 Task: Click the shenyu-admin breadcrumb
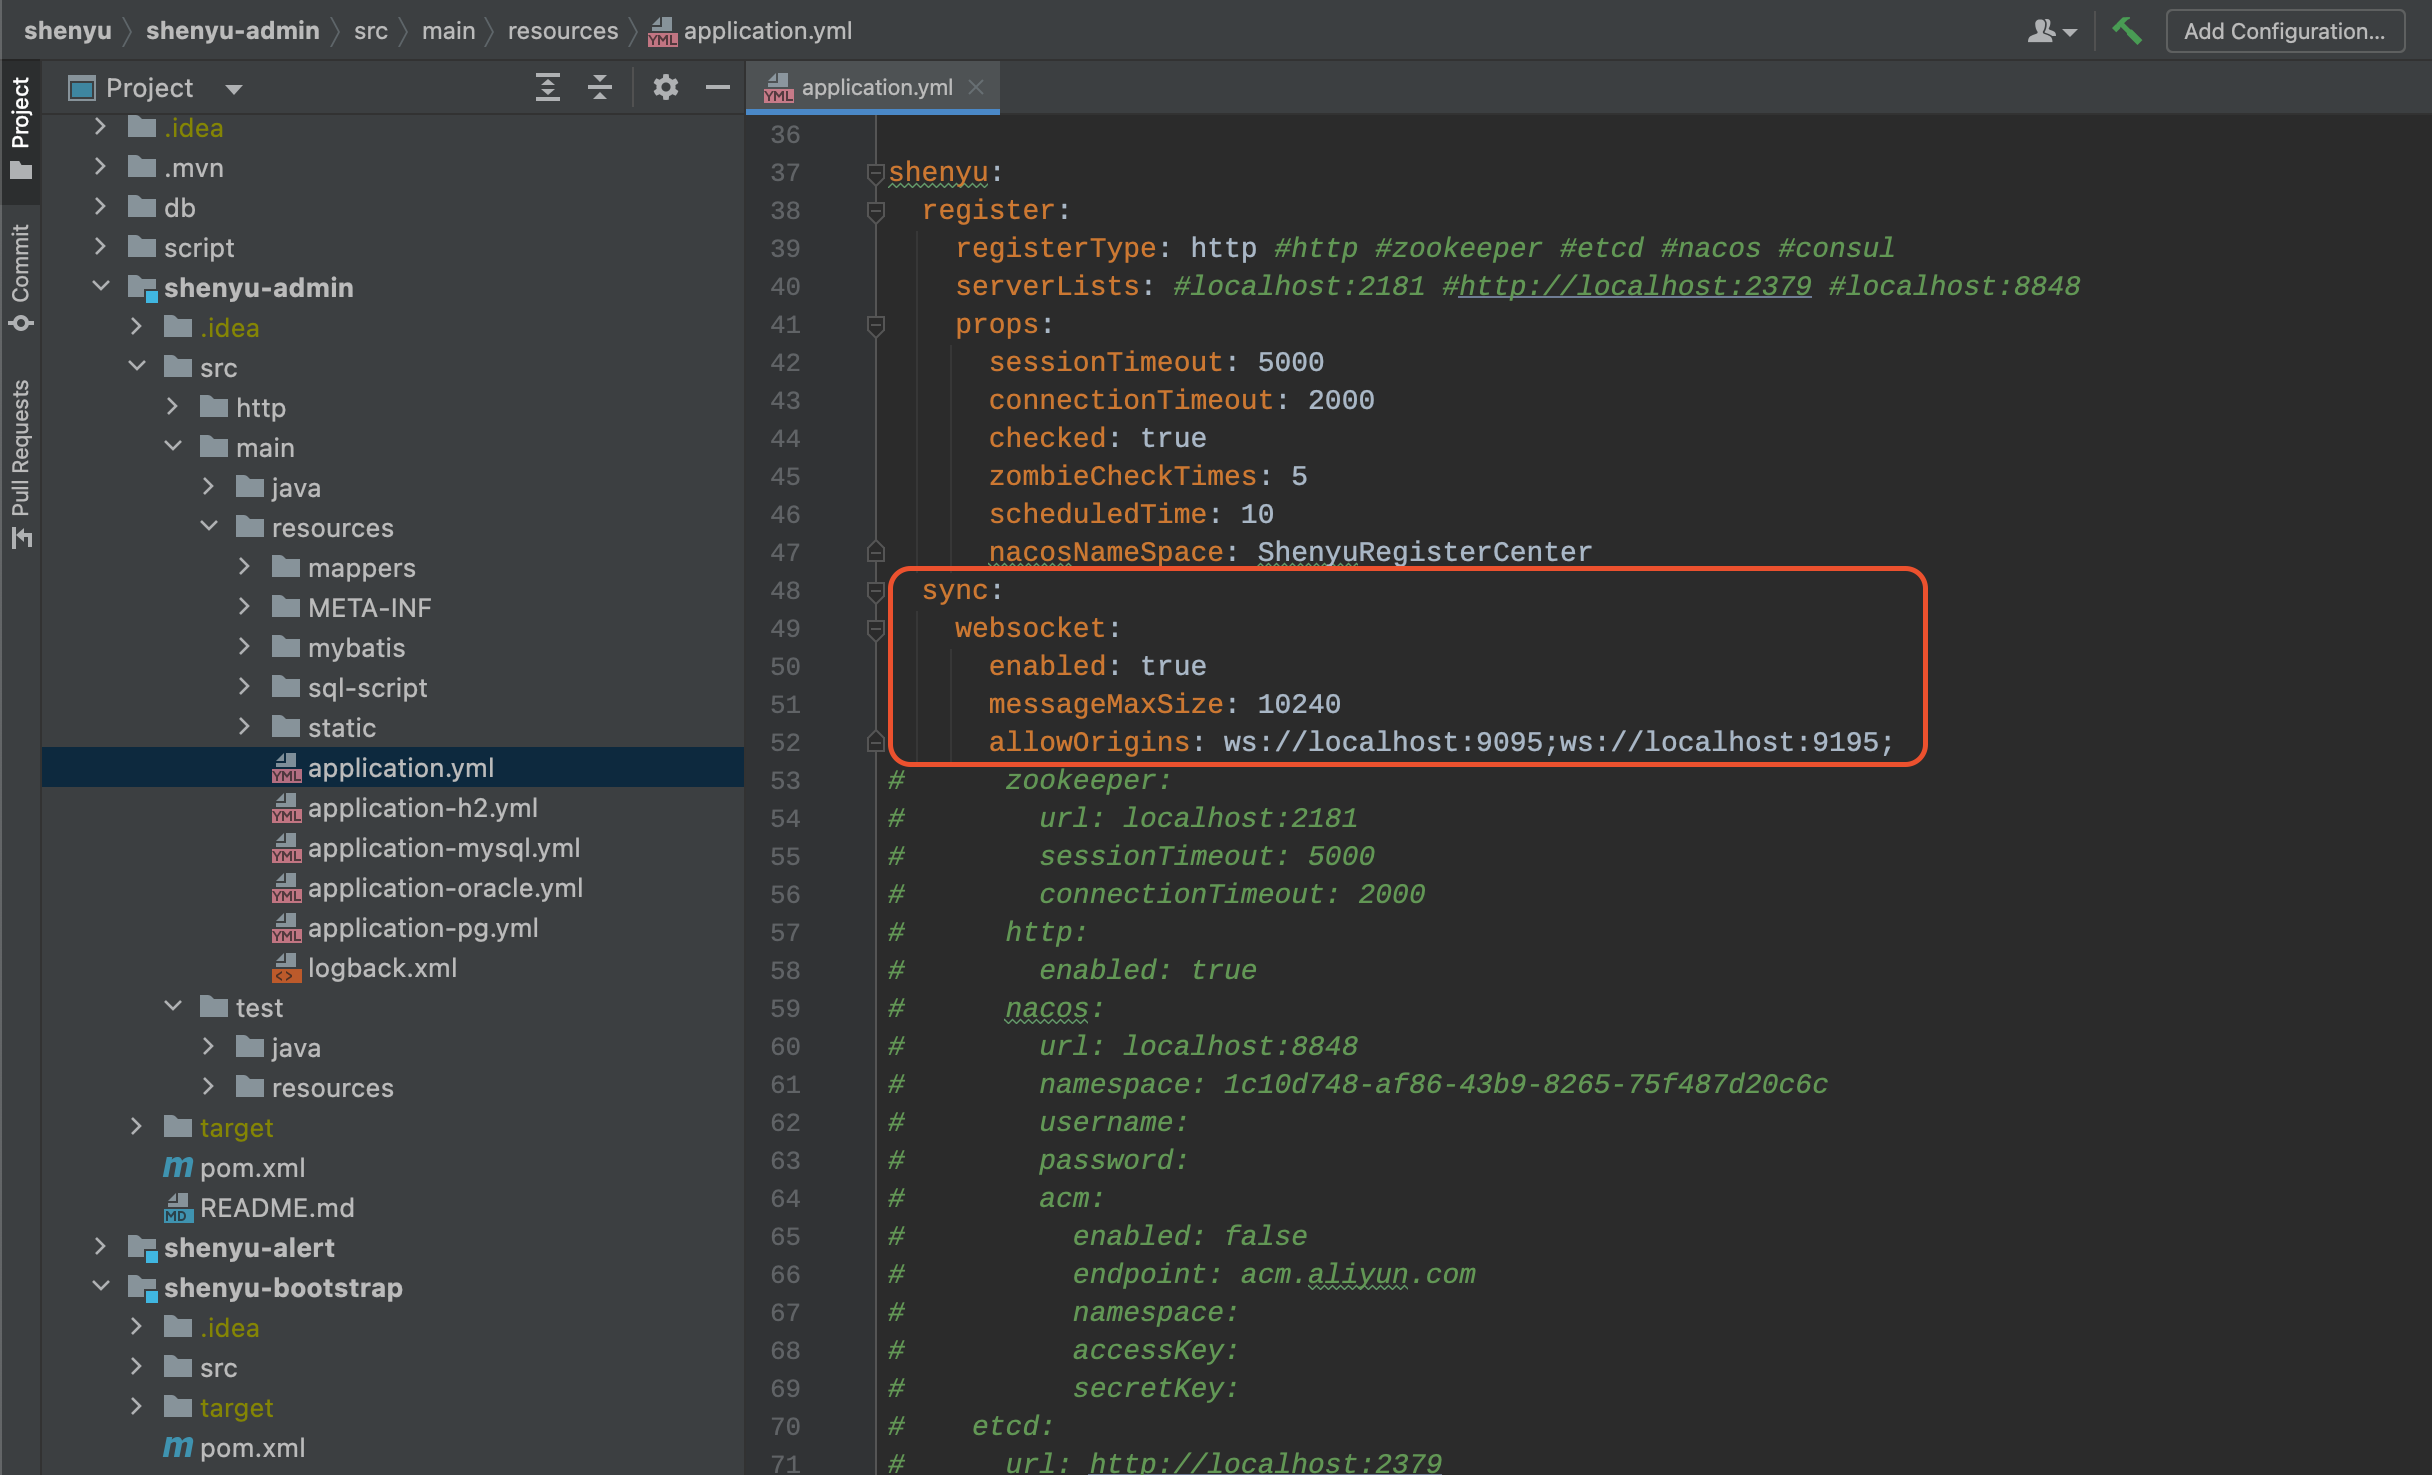(x=232, y=31)
